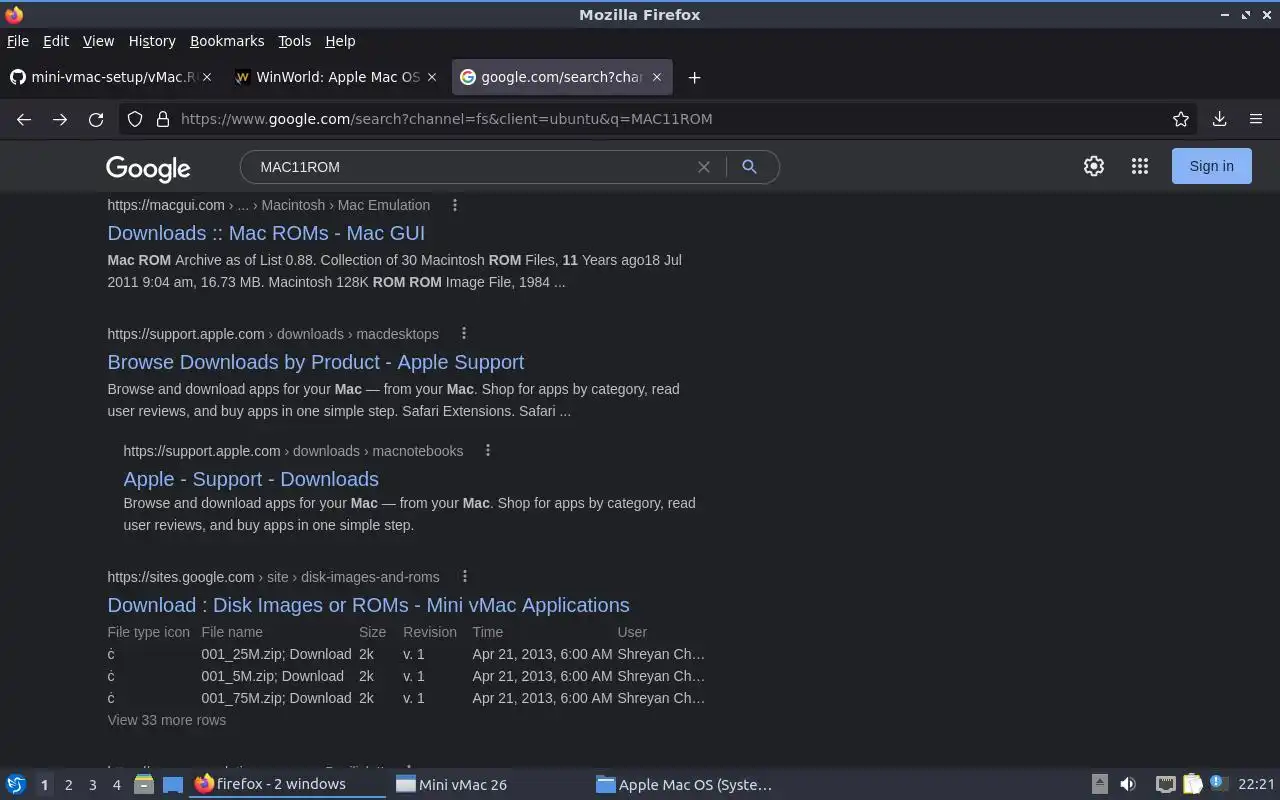Open options for sites.google.com result

(465, 577)
